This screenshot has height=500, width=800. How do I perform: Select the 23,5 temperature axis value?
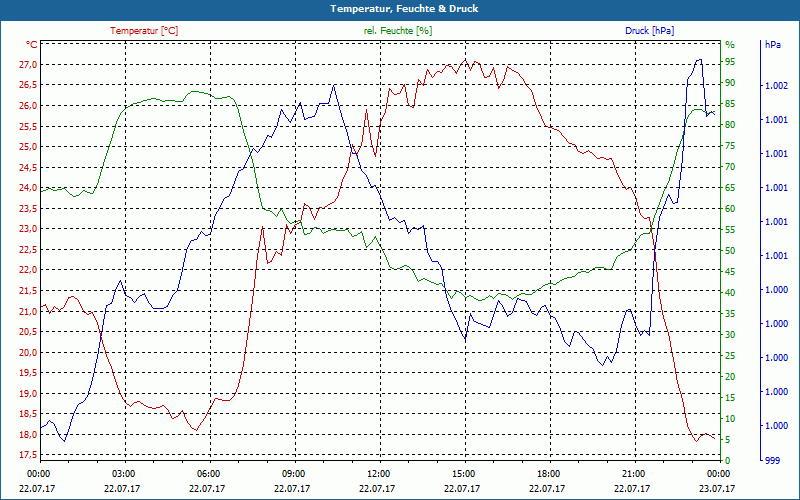[x=29, y=209]
